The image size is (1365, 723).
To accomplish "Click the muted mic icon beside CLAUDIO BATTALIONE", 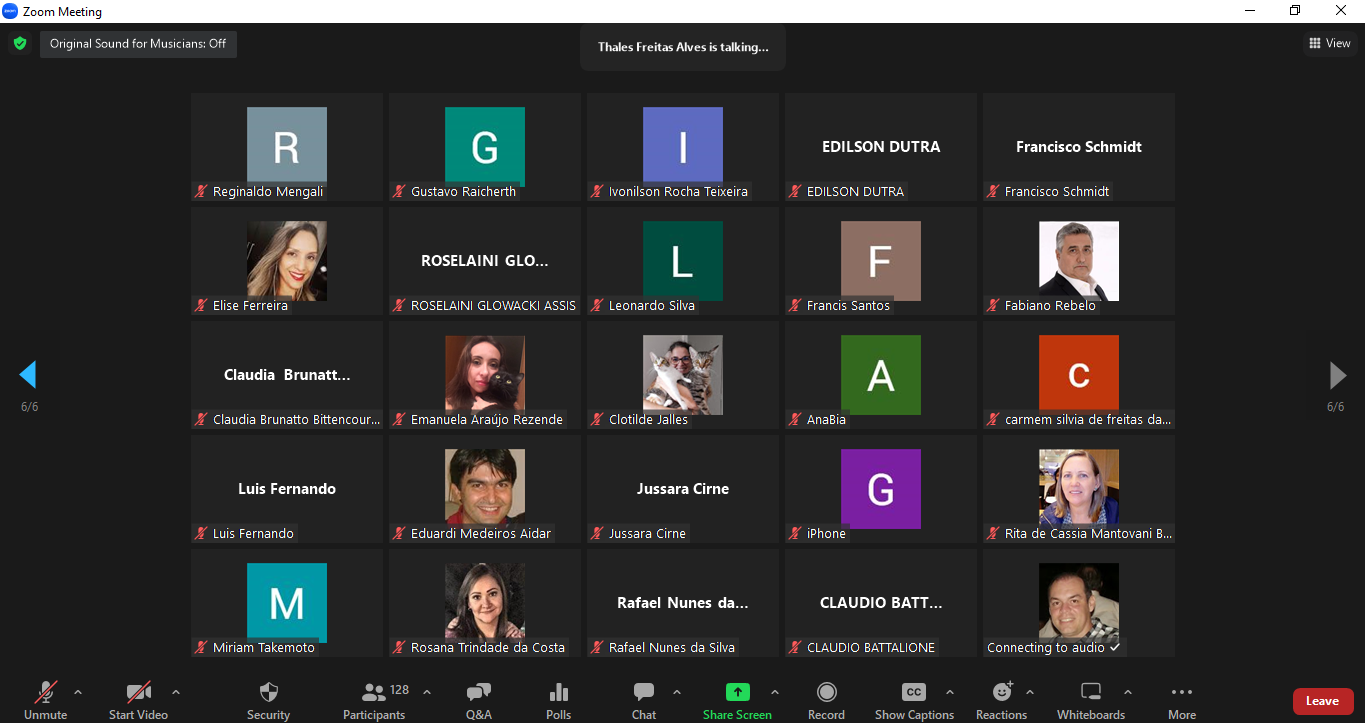I will (x=796, y=648).
